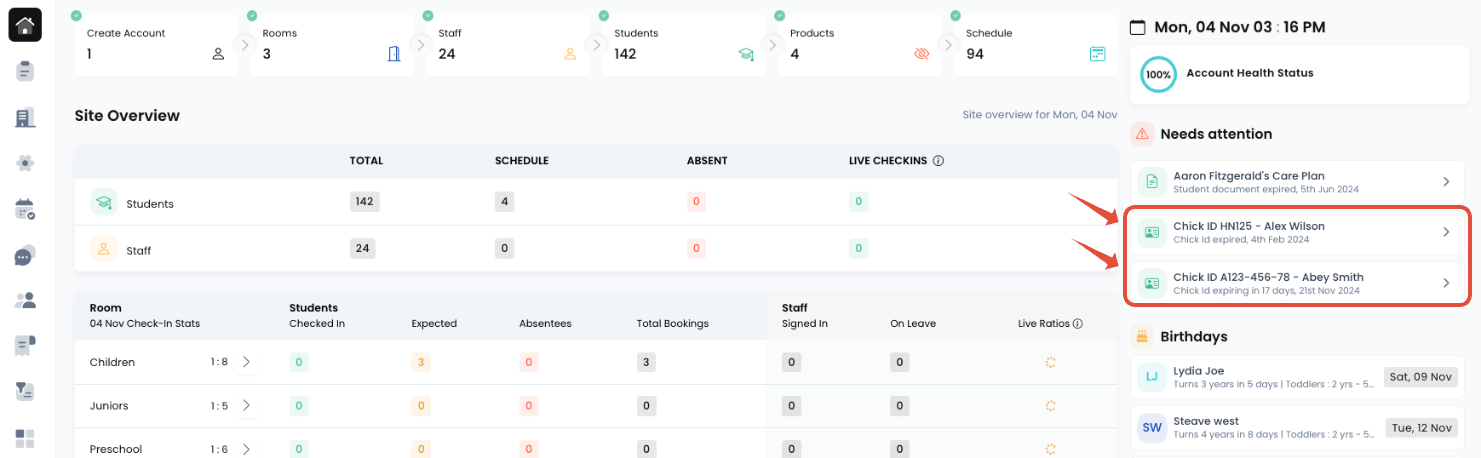1481x458 pixels.
Task: Click the Needs attention warning icon
Action: click(1142, 134)
